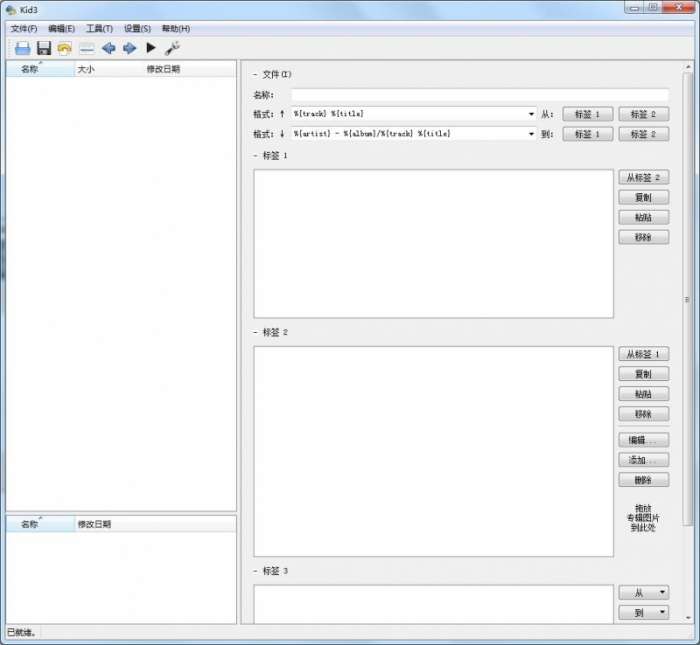Viewport: 700px width, 645px height.
Task: Click the album art drop area
Action: pyautogui.click(x=643, y=518)
